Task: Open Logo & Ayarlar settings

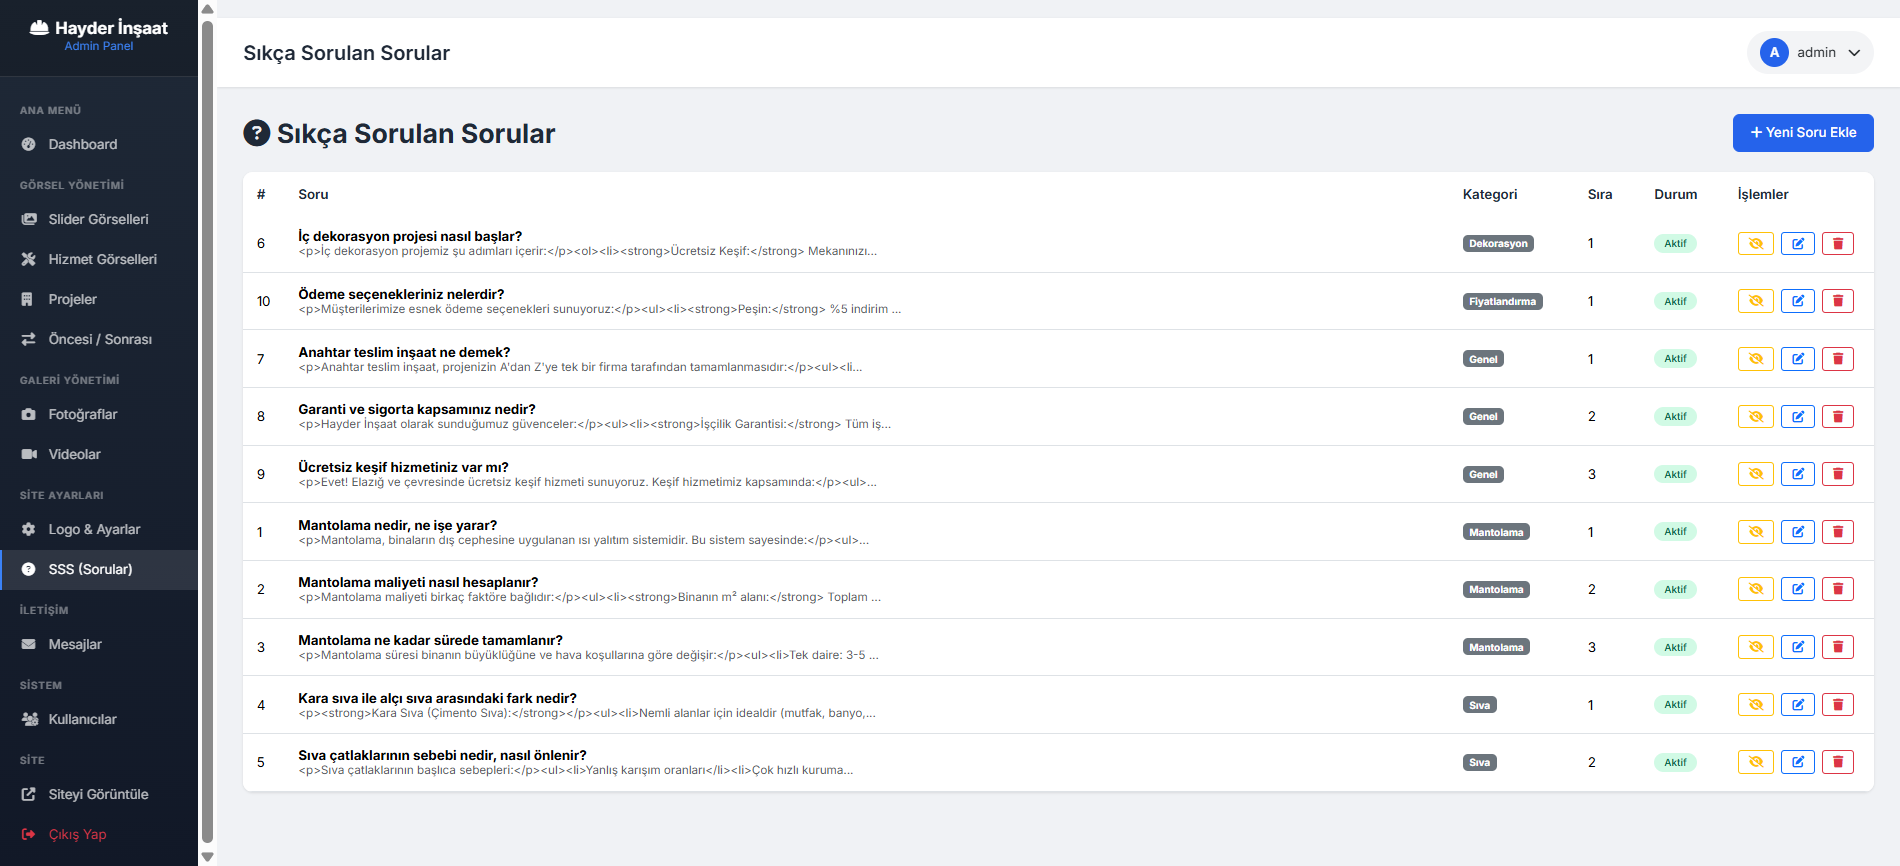Action: pyautogui.click(x=99, y=529)
